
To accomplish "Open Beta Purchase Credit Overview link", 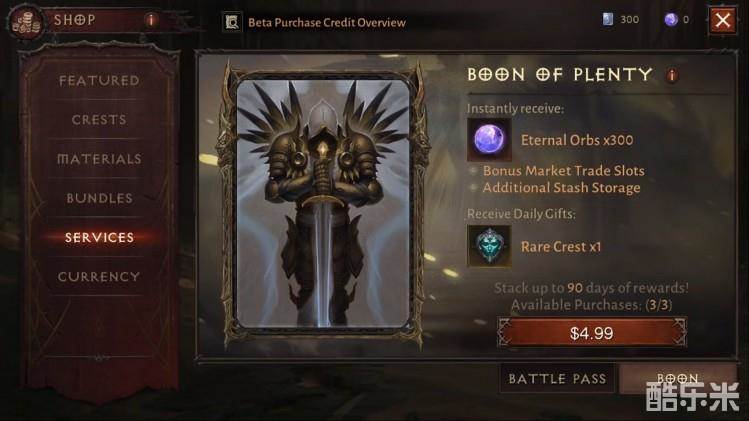I will click(327, 22).
